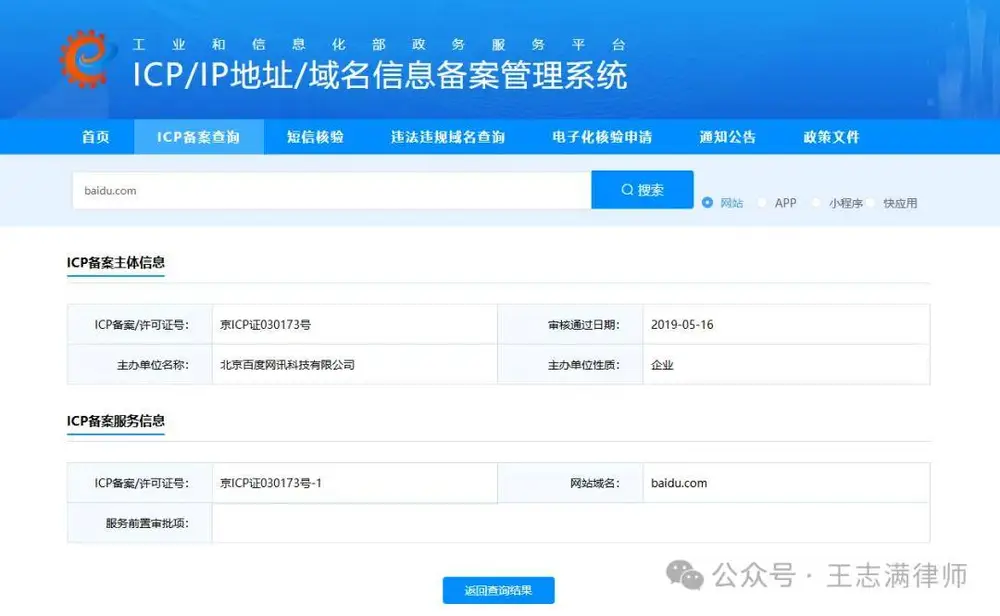Click the ICP备案服务信息 section heading
Viewport: 1000px width, 616px height.
[x=115, y=421]
